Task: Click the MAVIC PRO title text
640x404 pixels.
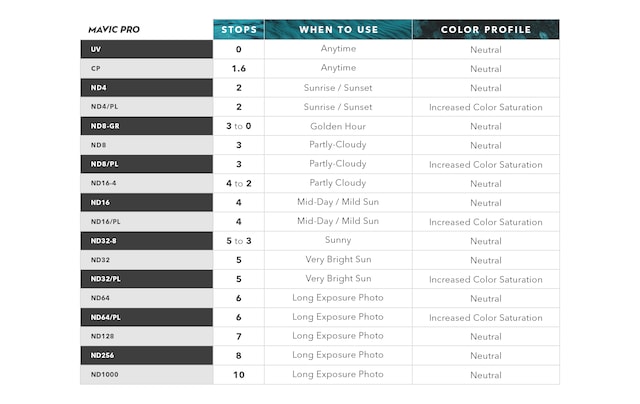Action: (113, 30)
